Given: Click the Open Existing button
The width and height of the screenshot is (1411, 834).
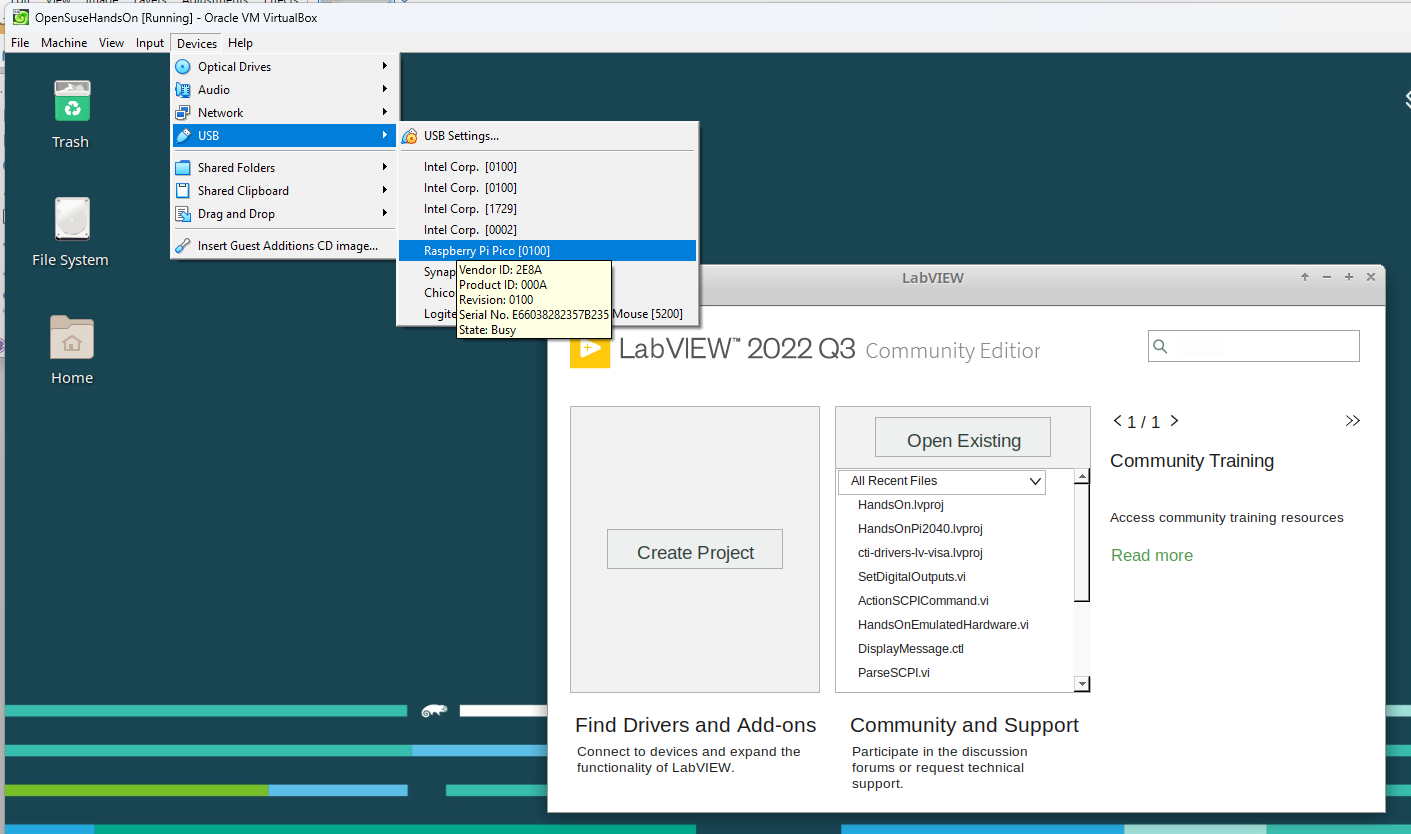Looking at the screenshot, I should tap(963, 438).
